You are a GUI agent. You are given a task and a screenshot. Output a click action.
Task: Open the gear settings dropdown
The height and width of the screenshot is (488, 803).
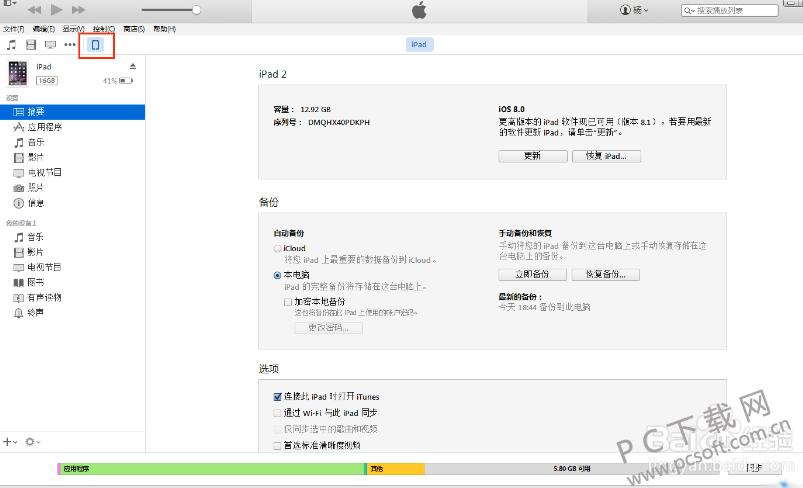point(33,441)
